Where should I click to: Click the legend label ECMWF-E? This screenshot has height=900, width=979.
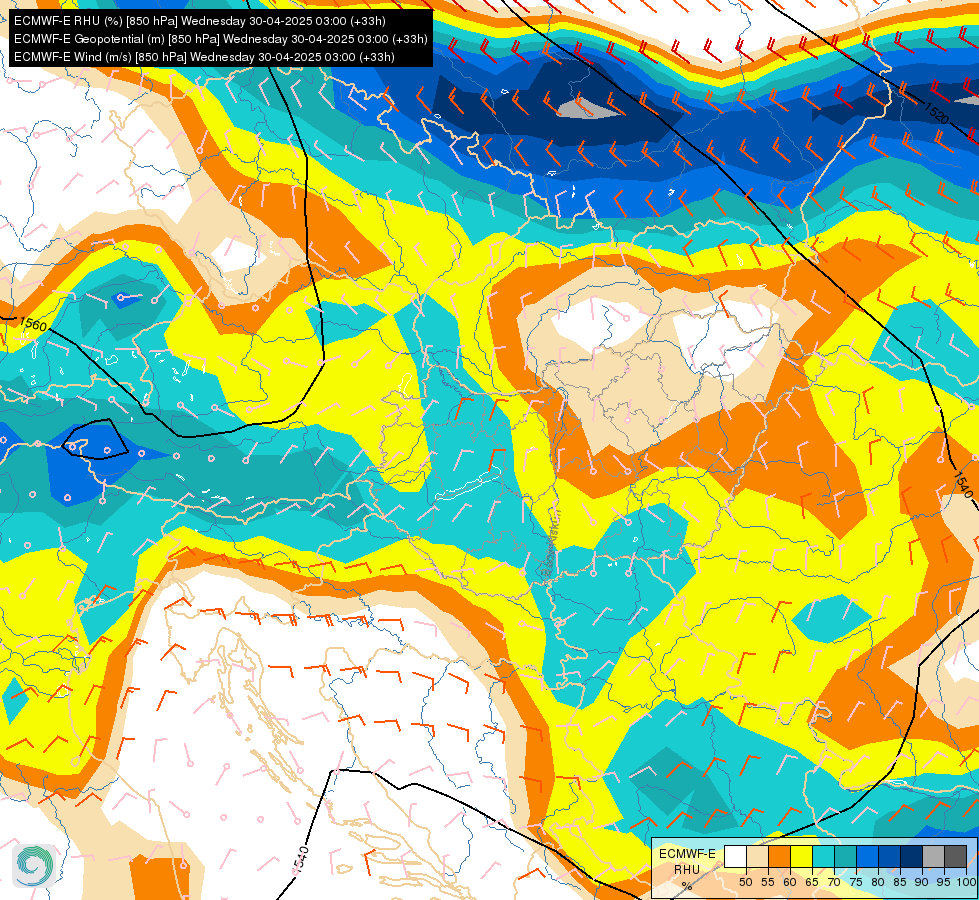[687, 854]
